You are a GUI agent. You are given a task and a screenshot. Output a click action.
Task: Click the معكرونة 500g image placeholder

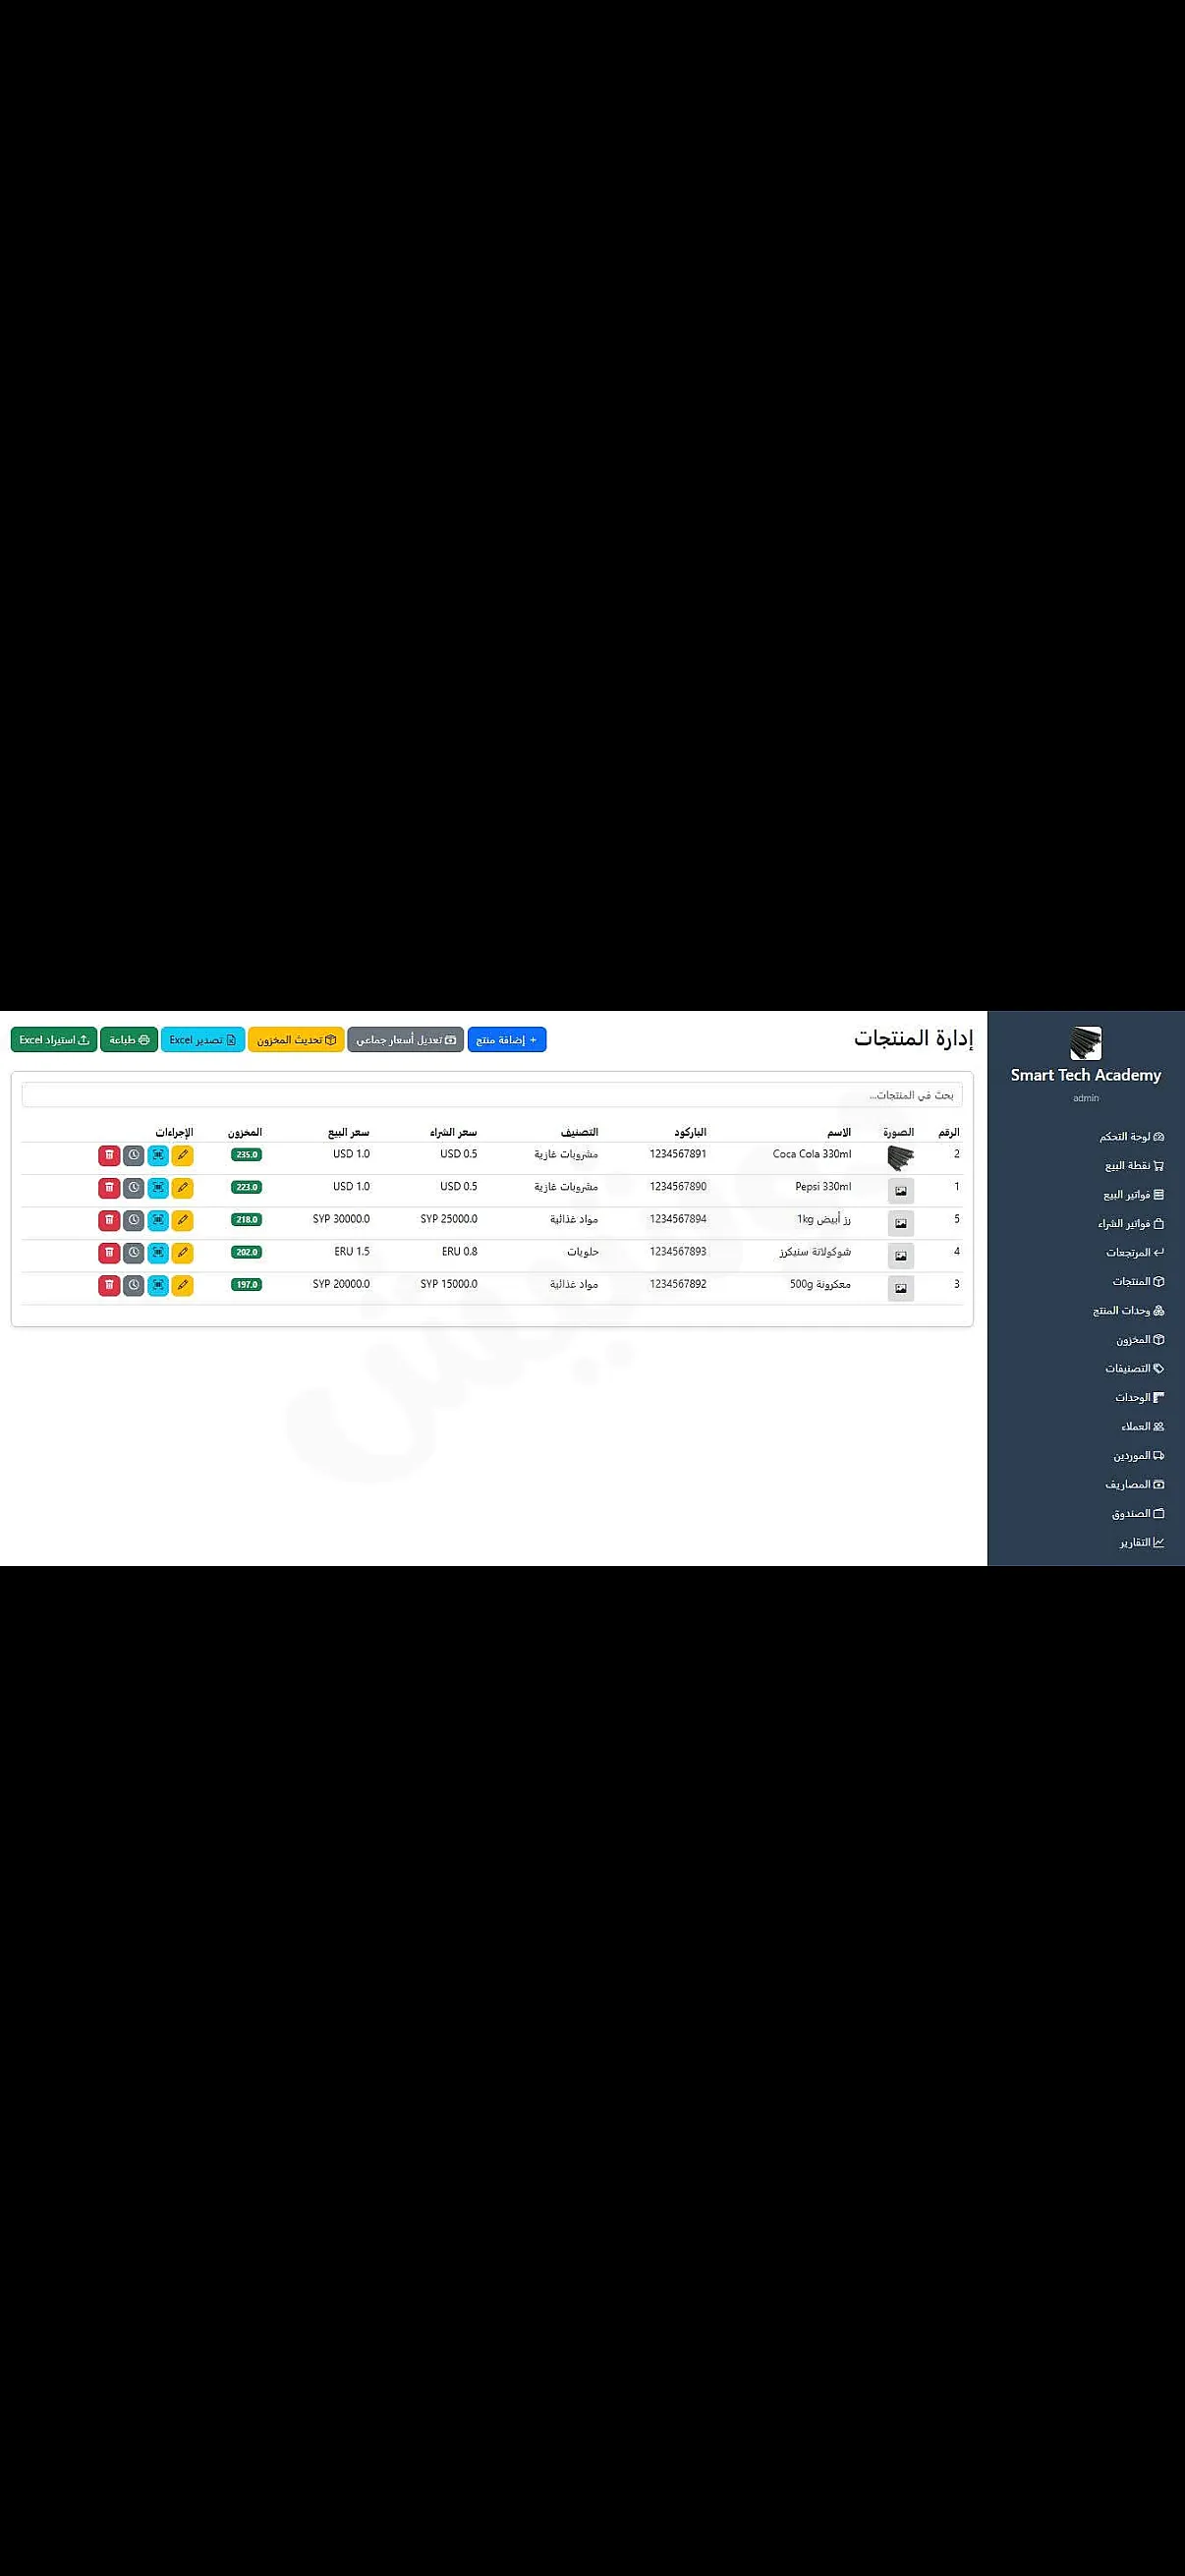[901, 1288]
